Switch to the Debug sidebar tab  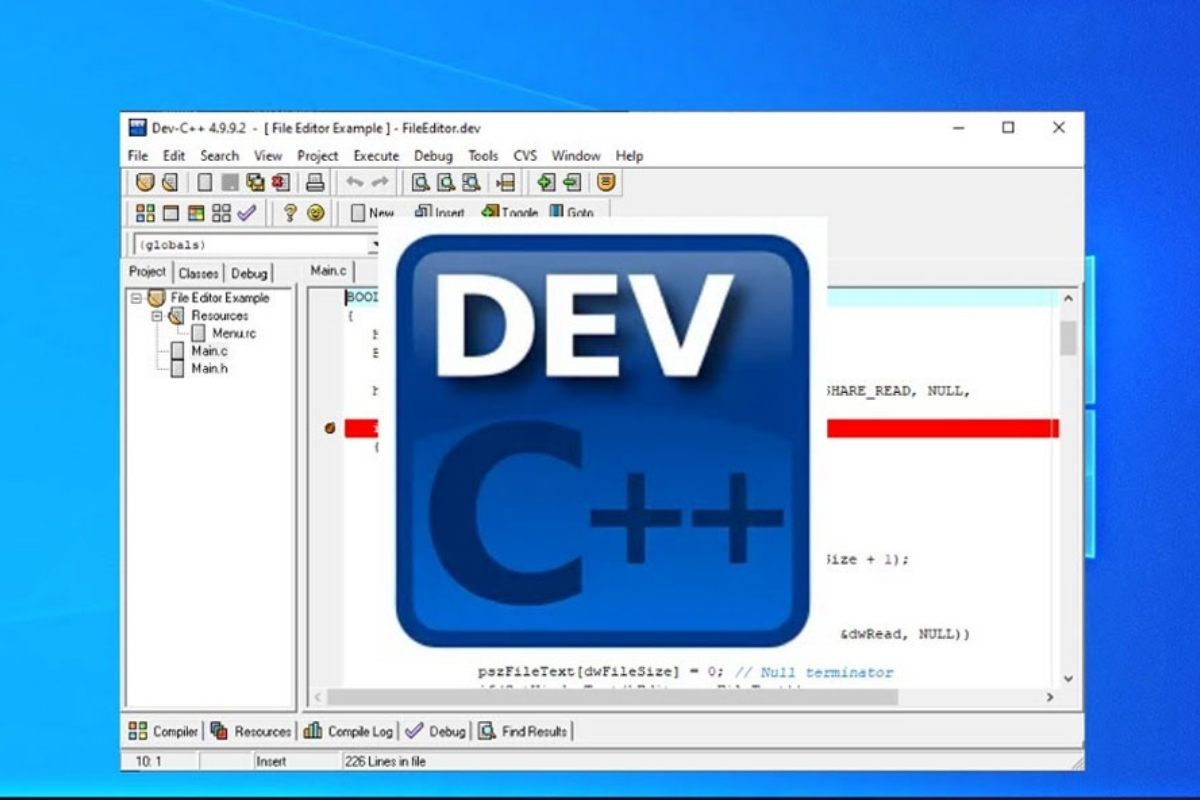pyautogui.click(x=249, y=273)
